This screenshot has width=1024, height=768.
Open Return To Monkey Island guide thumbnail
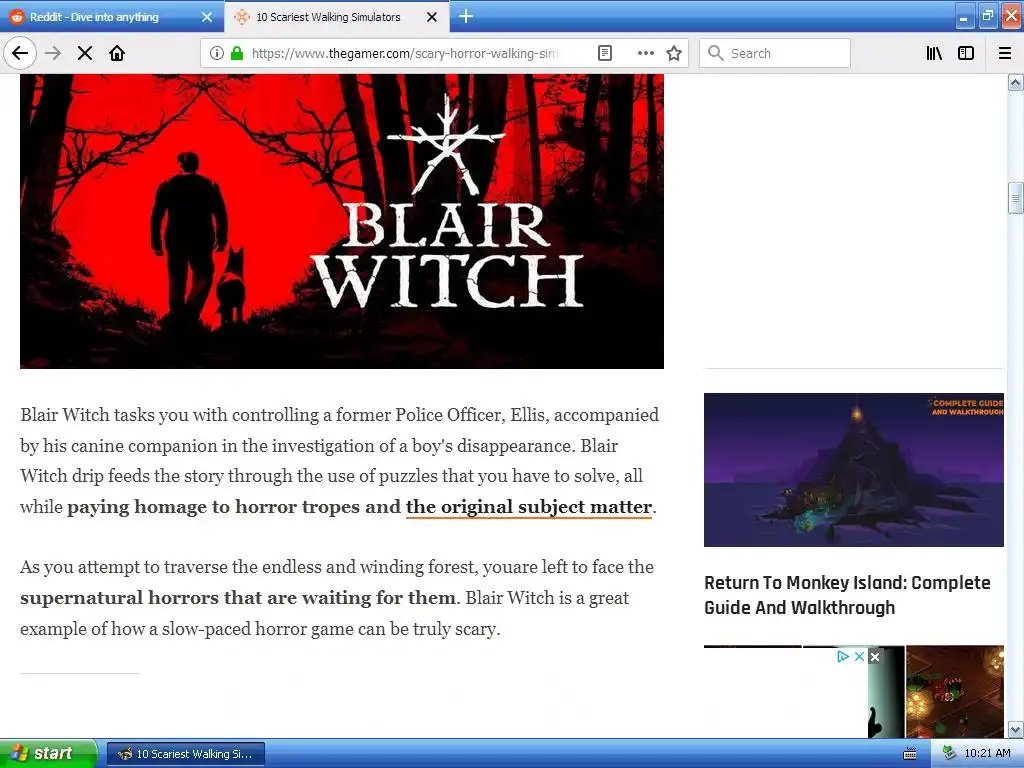pos(854,470)
